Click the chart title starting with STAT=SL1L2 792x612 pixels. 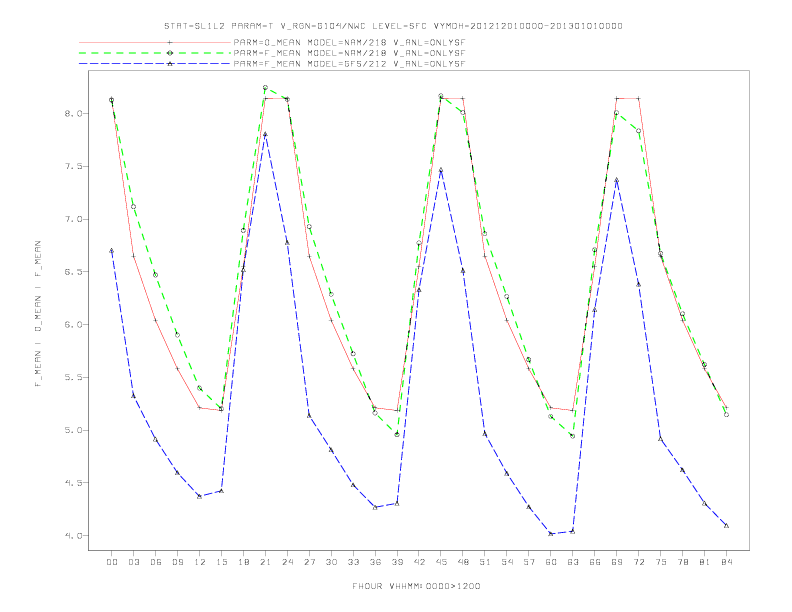[393, 26]
